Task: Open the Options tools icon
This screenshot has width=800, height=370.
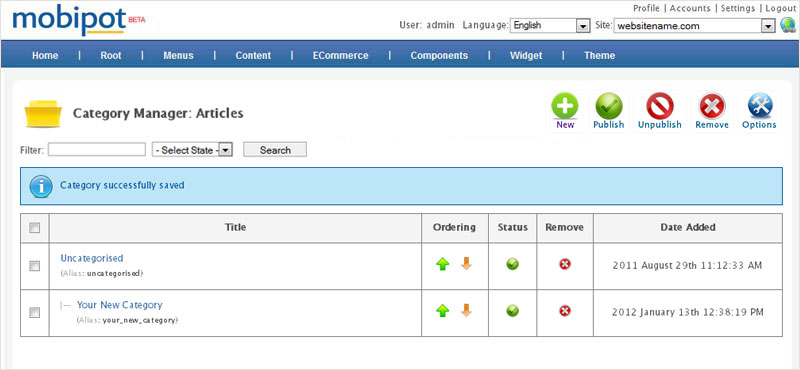Action: (759, 106)
